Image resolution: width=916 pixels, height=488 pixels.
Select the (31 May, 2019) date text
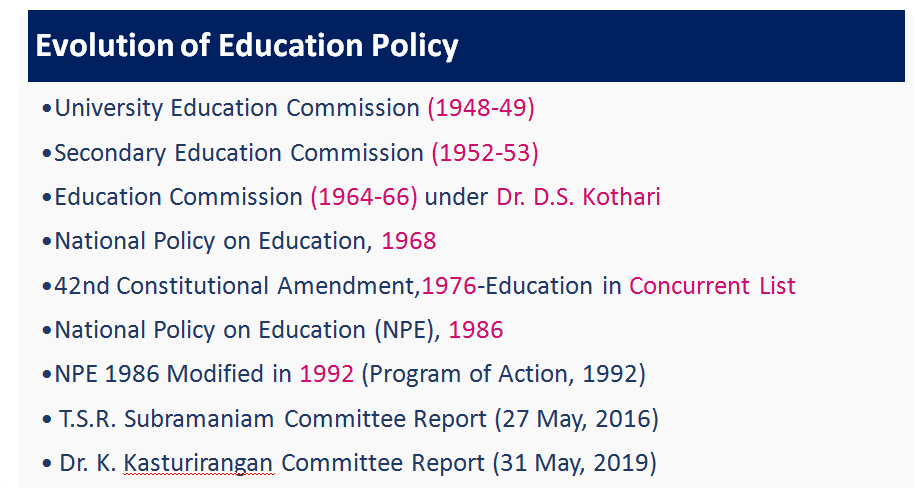click(575, 463)
